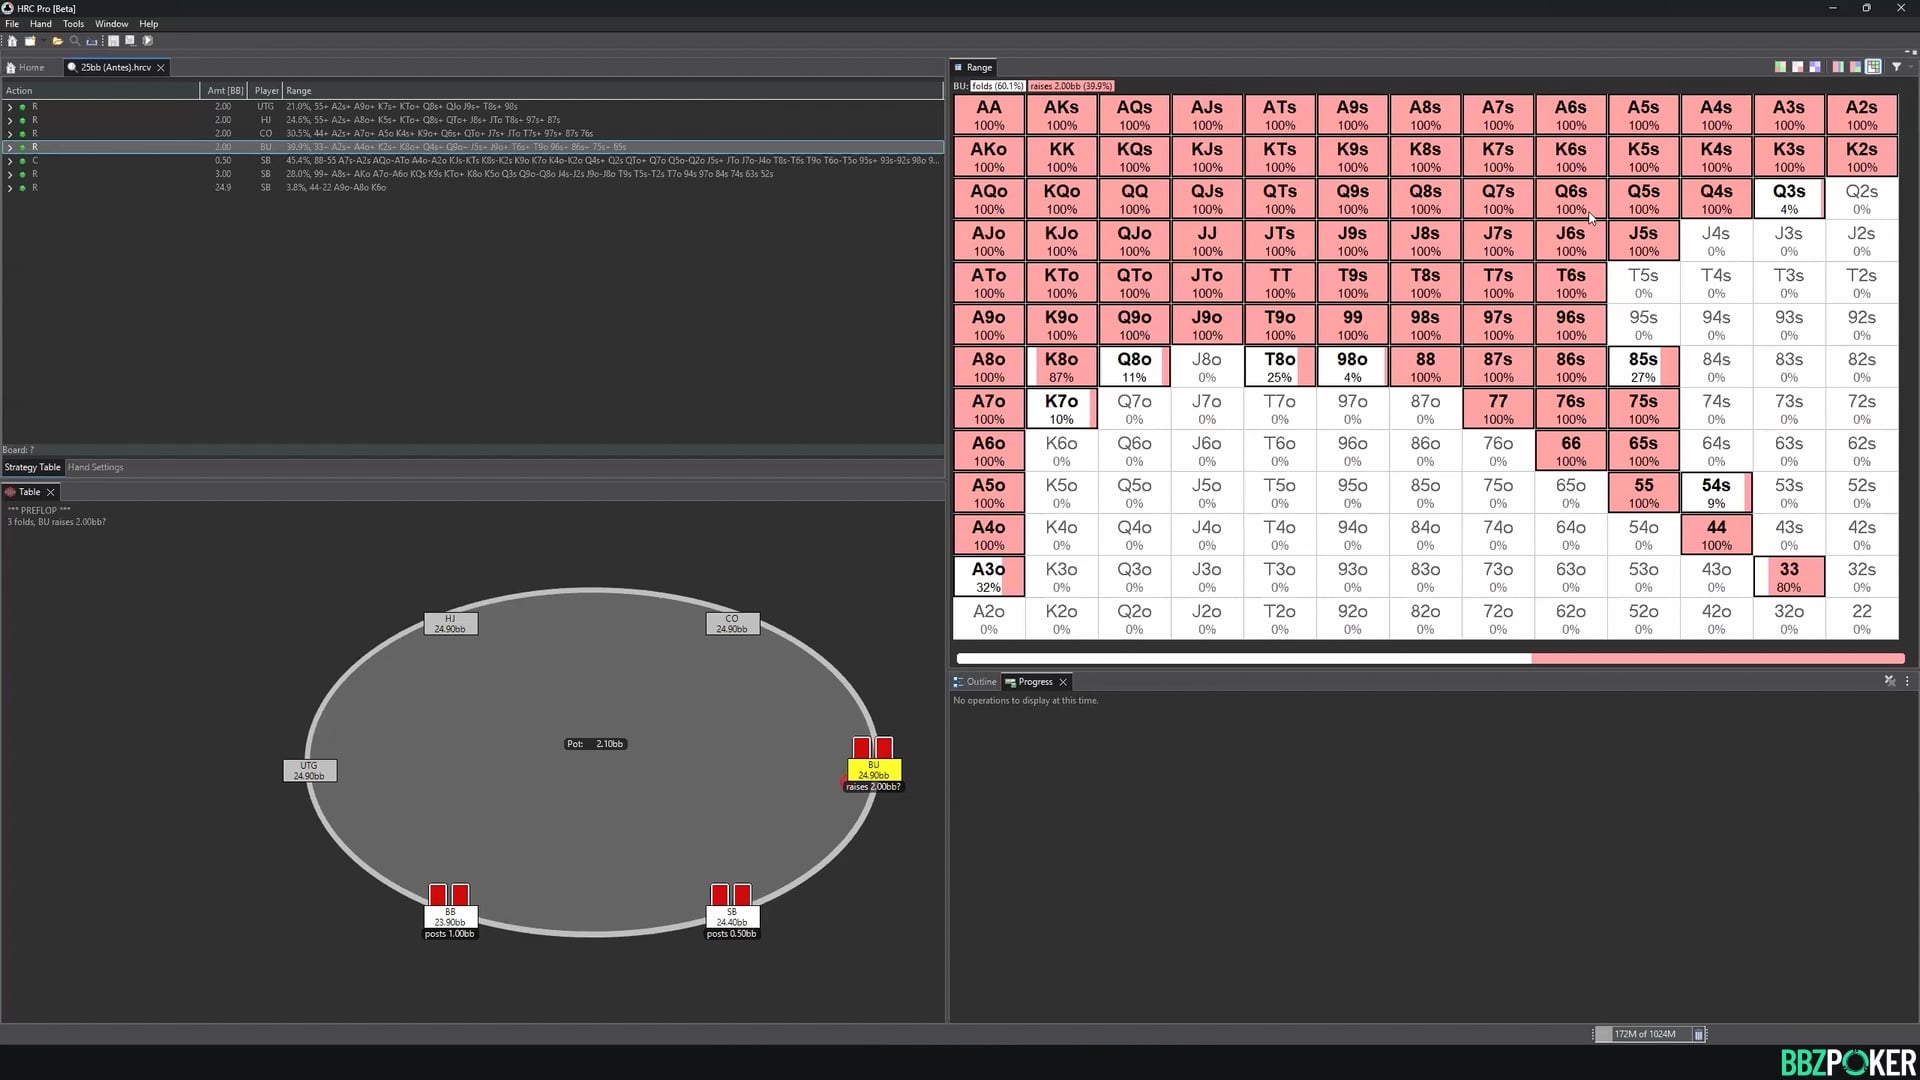Open the Hand menu

[x=40, y=23]
